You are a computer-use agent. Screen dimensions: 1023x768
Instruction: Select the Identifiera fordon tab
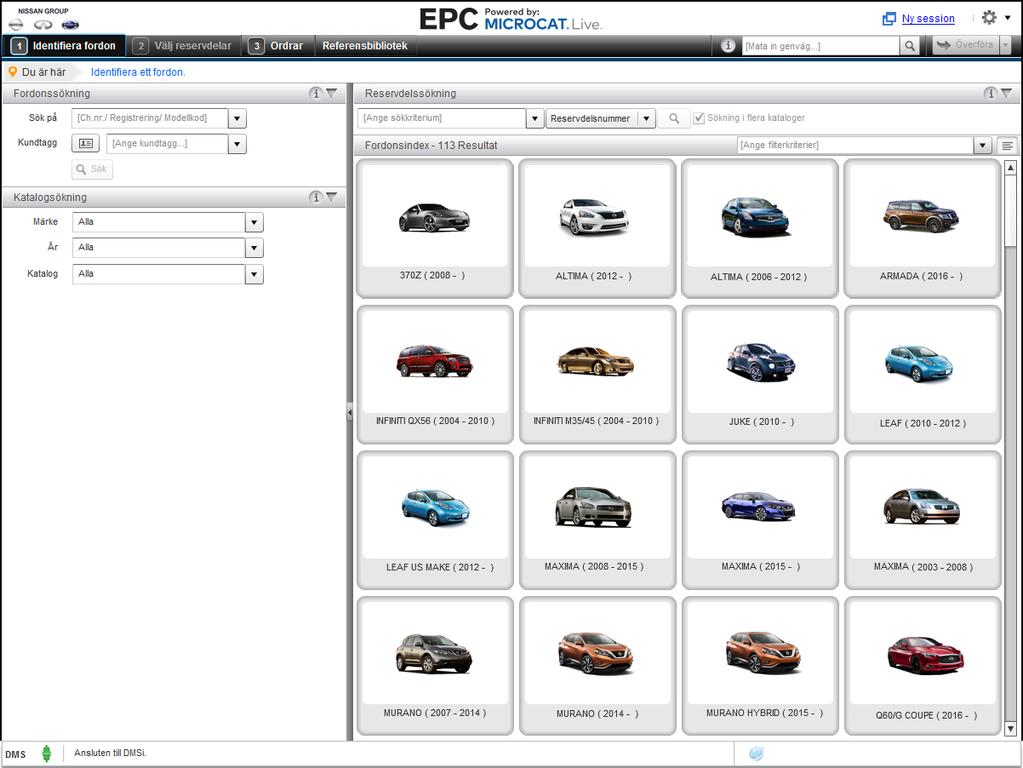(x=64, y=46)
